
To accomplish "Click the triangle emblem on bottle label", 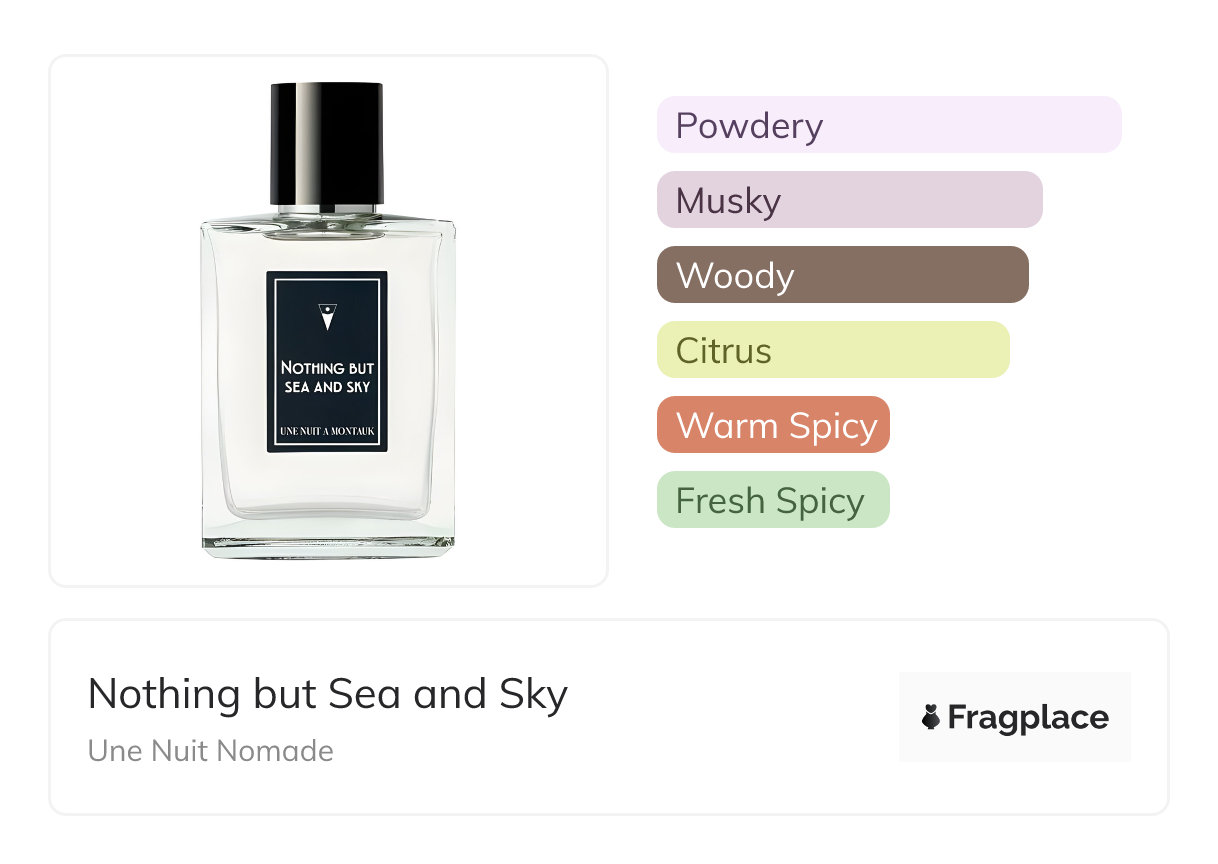I will [327, 317].
